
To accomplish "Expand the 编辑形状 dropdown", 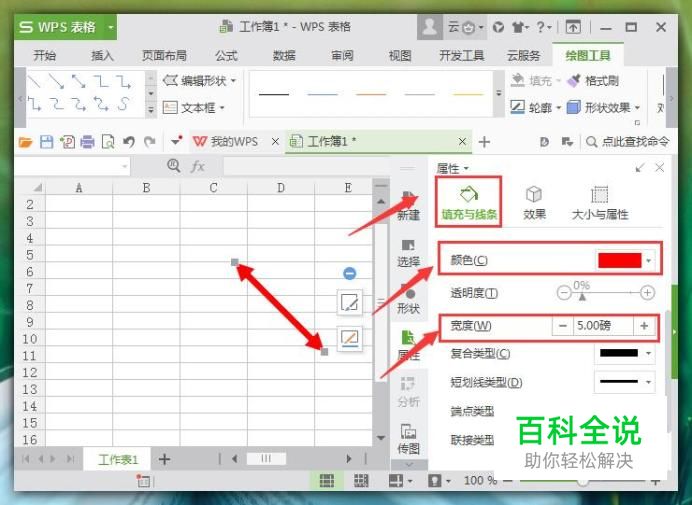I will tap(233, 81).
